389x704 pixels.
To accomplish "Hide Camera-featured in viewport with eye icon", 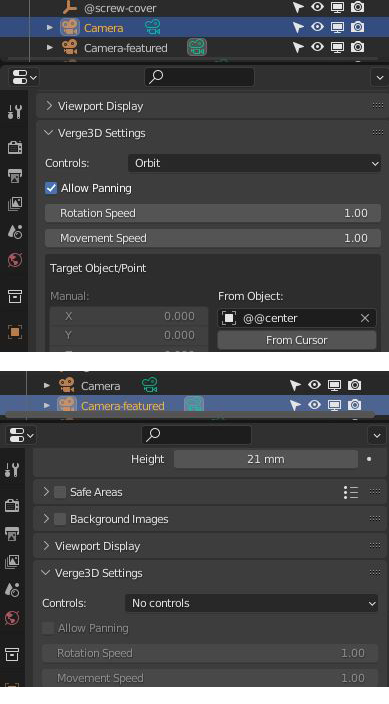I will coord(317,47).
